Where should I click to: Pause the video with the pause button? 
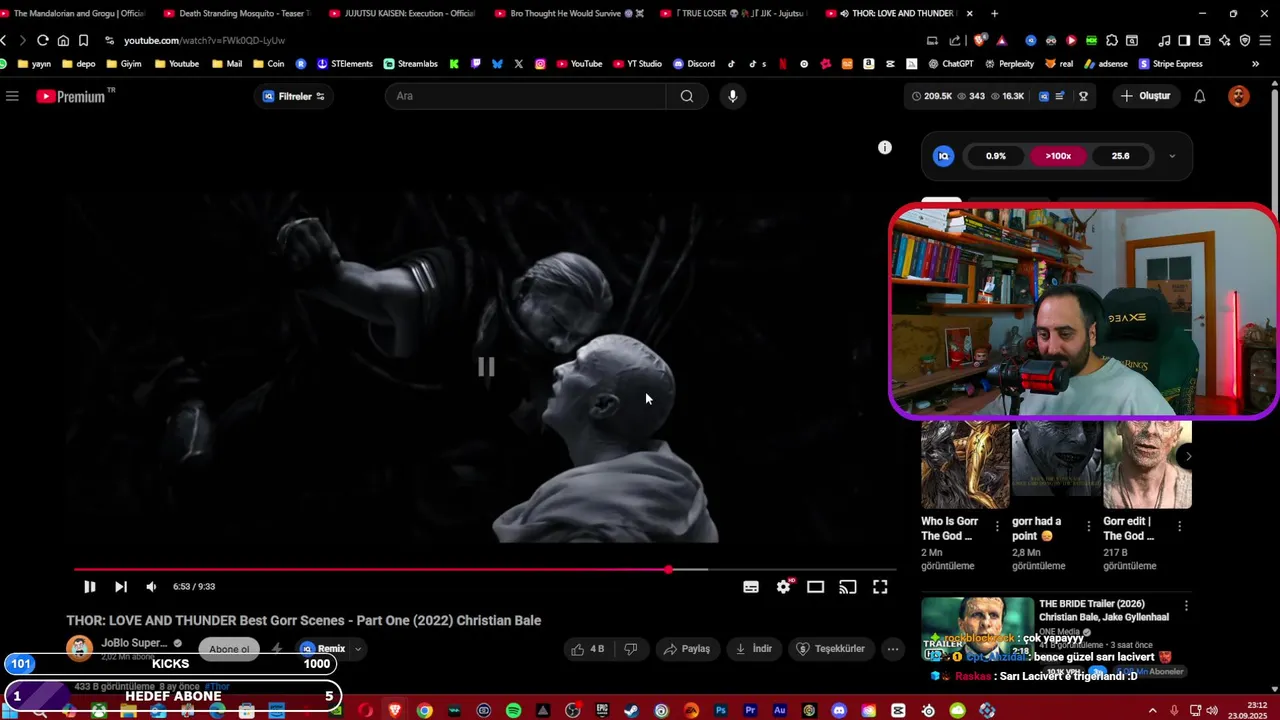coord(89,587)
